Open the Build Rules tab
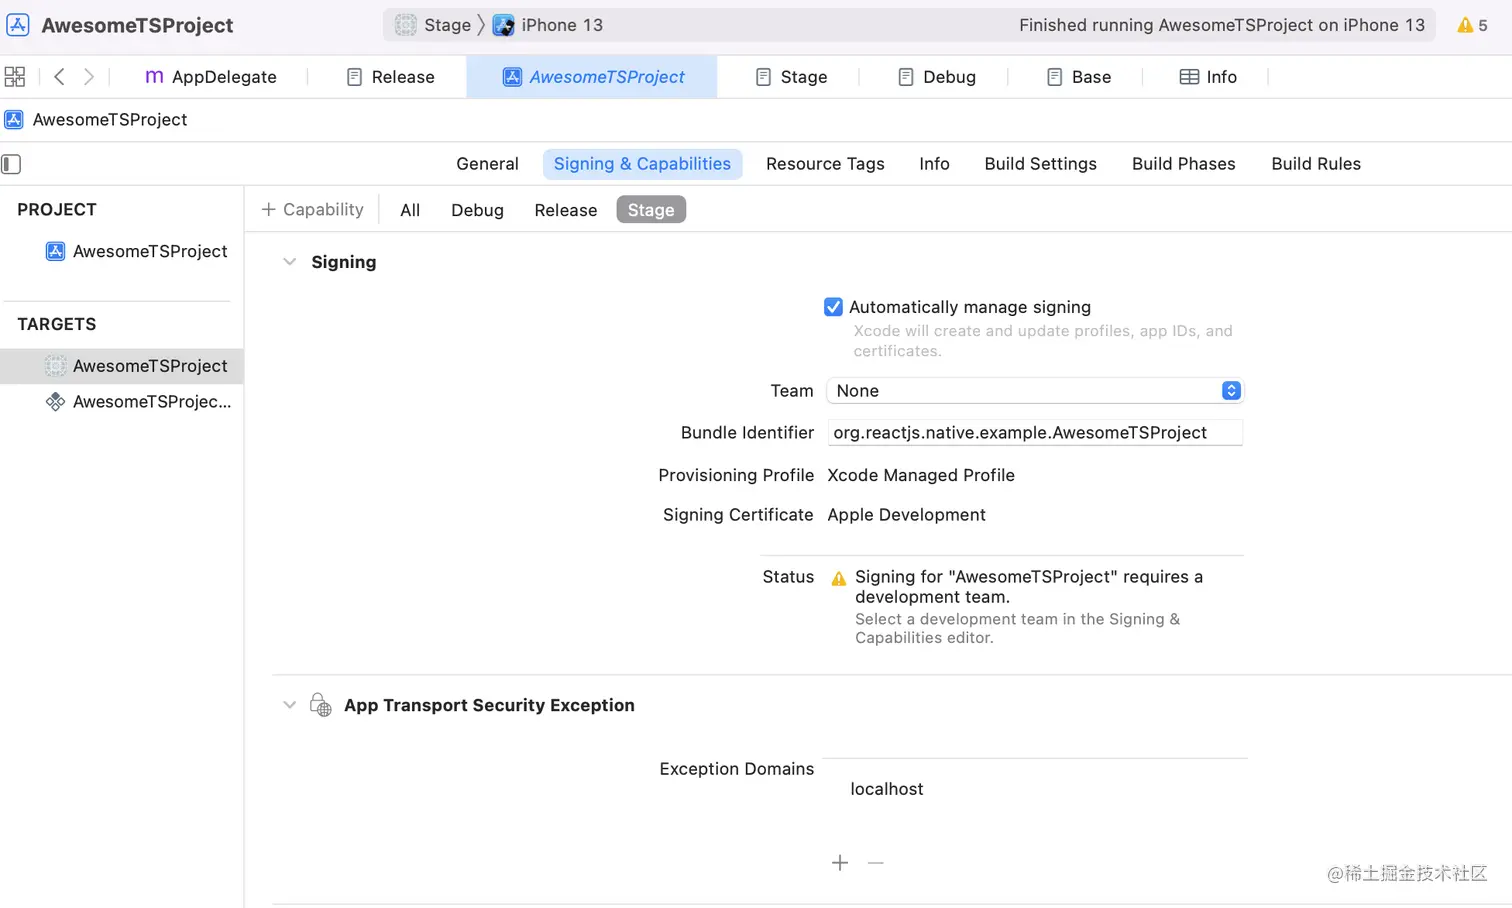 pyautogui.click(x=1316, y=164)
